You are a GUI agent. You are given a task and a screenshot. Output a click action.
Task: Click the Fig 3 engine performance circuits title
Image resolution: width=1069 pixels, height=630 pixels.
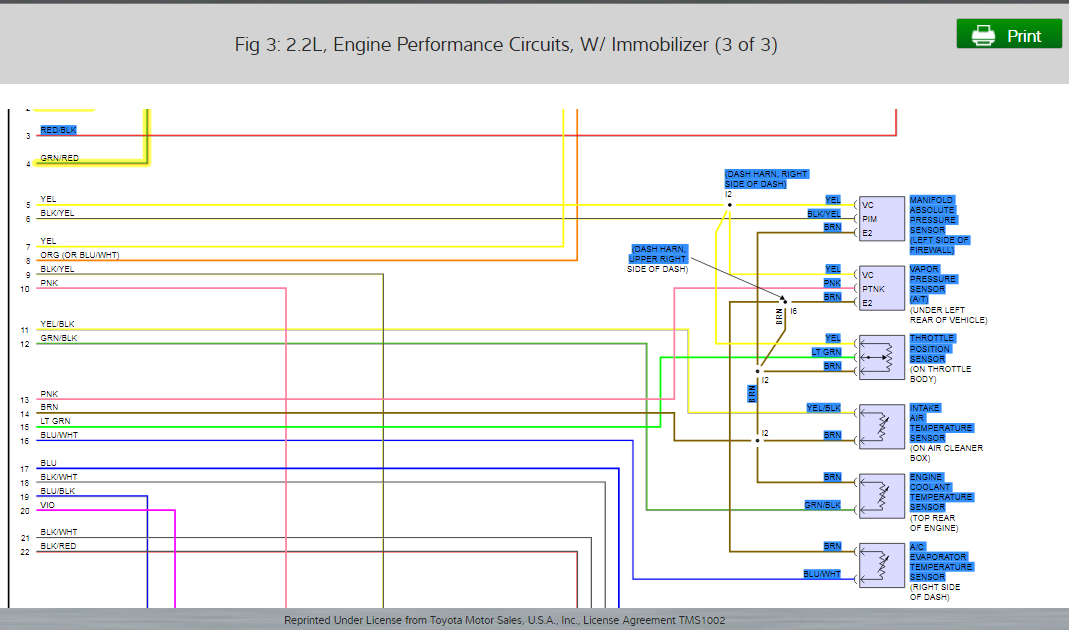505,44
